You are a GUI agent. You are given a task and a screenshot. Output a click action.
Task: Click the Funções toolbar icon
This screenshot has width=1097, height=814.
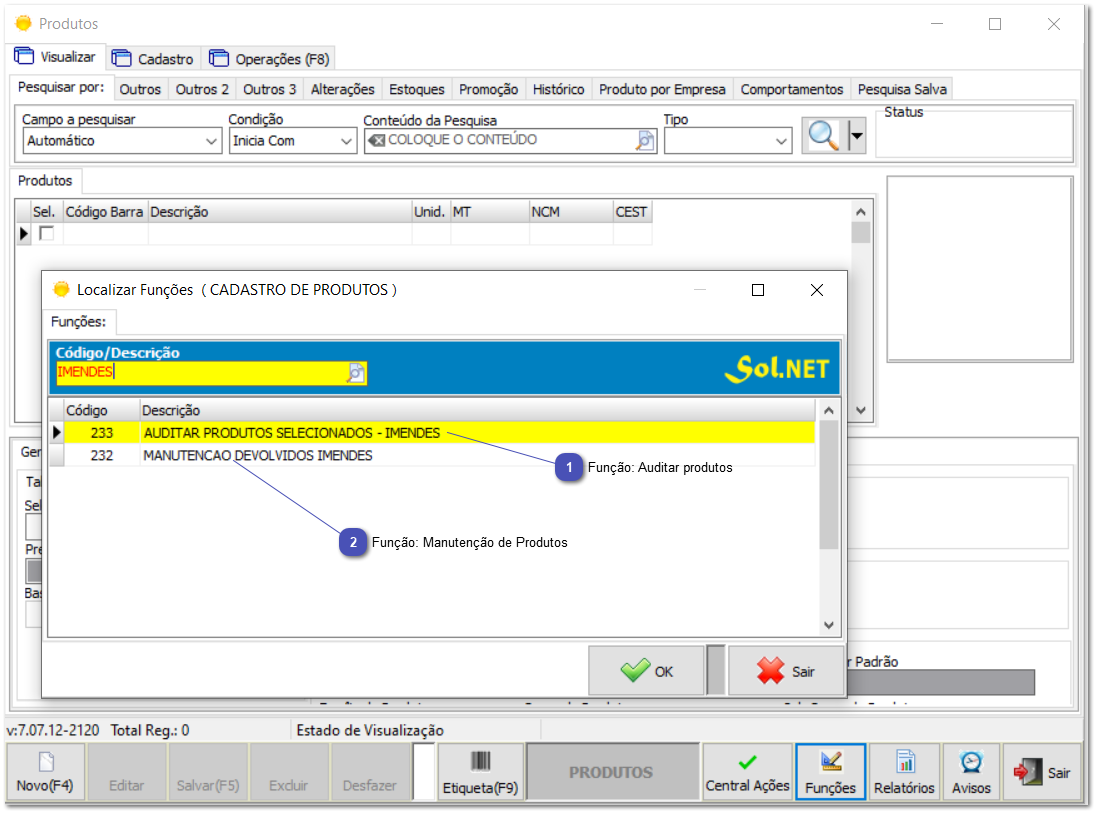click(x=830, y=763)
